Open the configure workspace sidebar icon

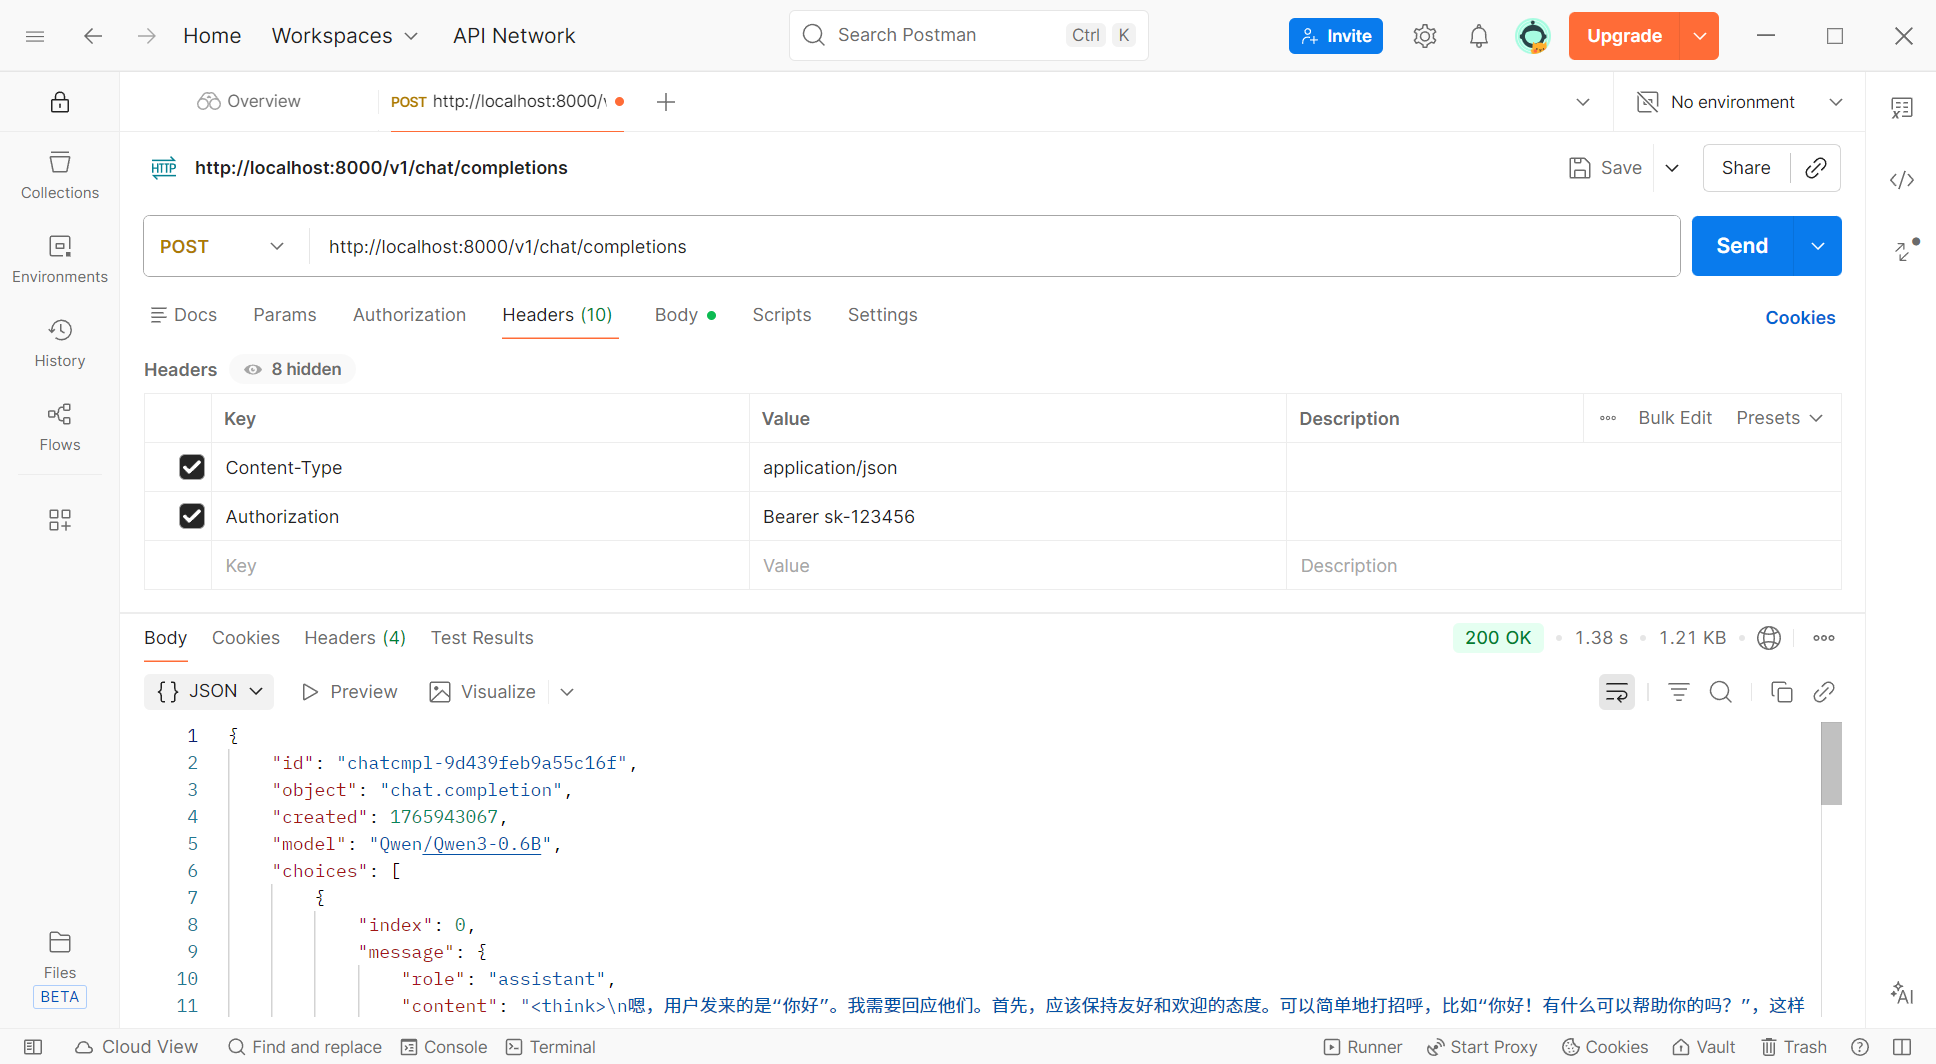(60, 520)
